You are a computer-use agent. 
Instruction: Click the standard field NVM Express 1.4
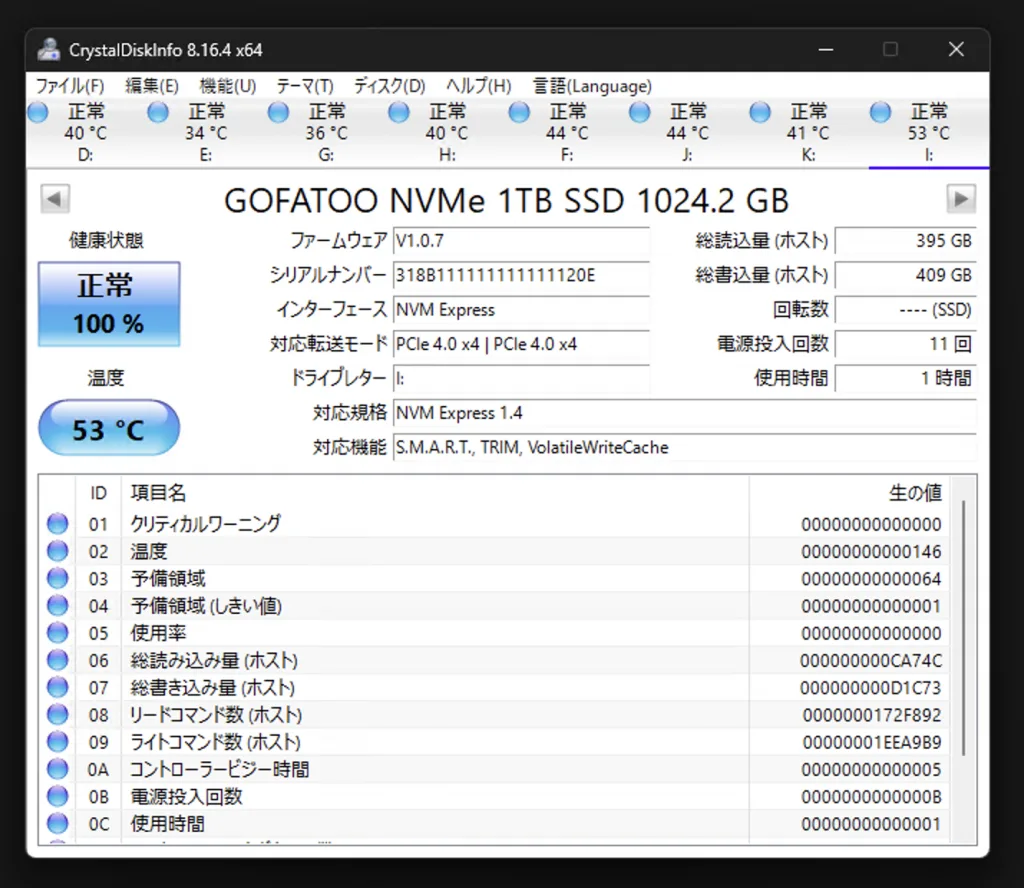click(684, 413)
